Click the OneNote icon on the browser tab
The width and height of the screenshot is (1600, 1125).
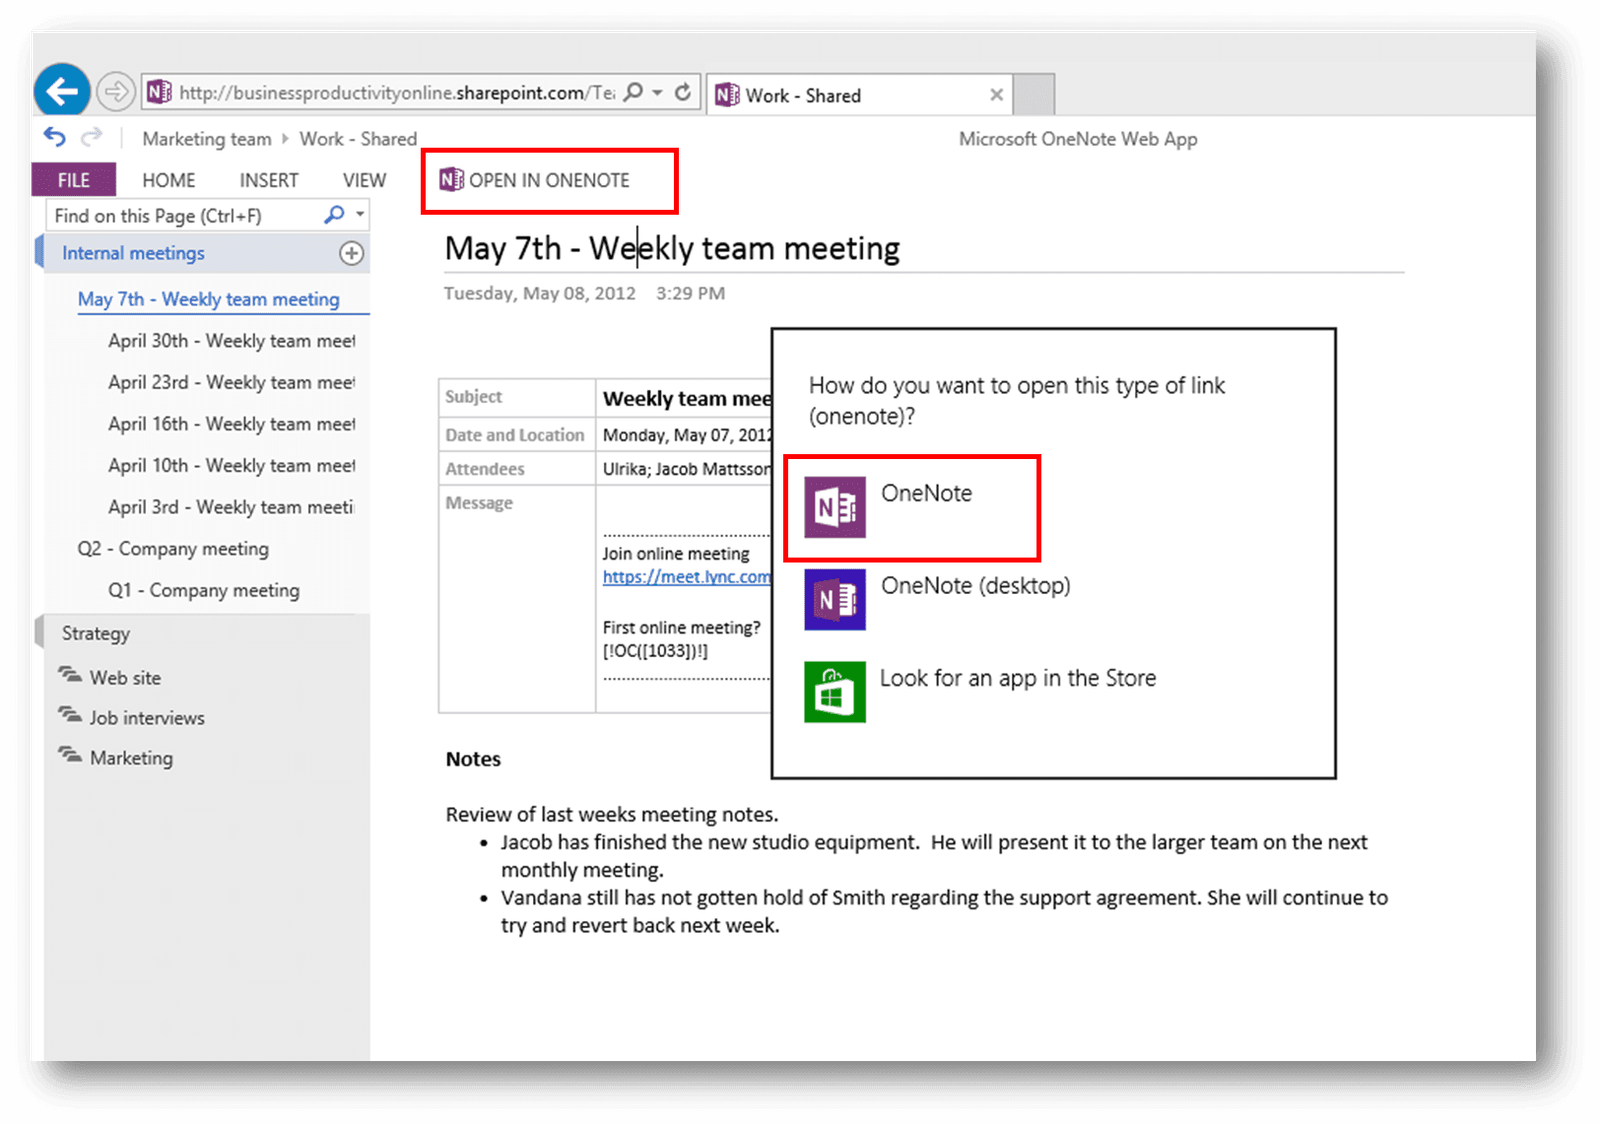728,95
